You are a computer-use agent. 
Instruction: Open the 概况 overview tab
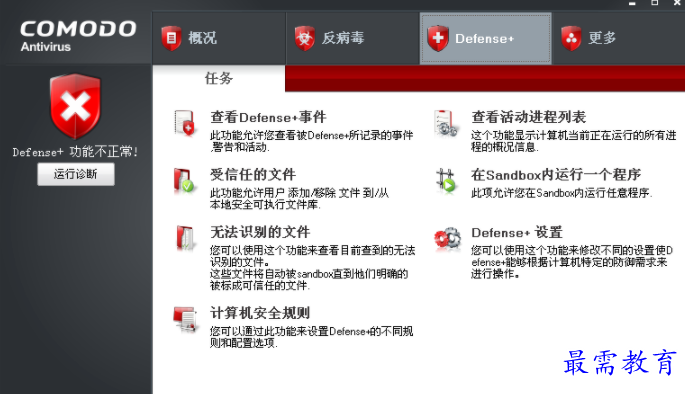pyautogui.click(x=219, y=38)
